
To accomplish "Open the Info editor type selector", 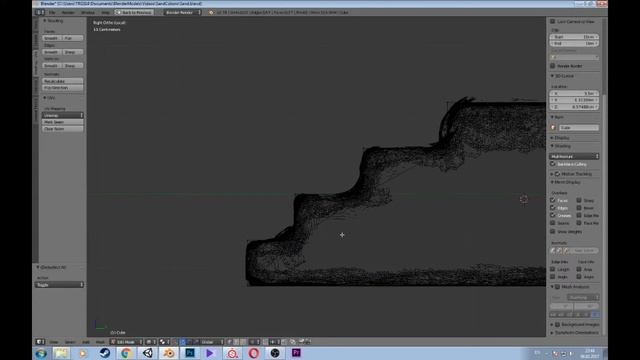I will [x=40, y=13].
